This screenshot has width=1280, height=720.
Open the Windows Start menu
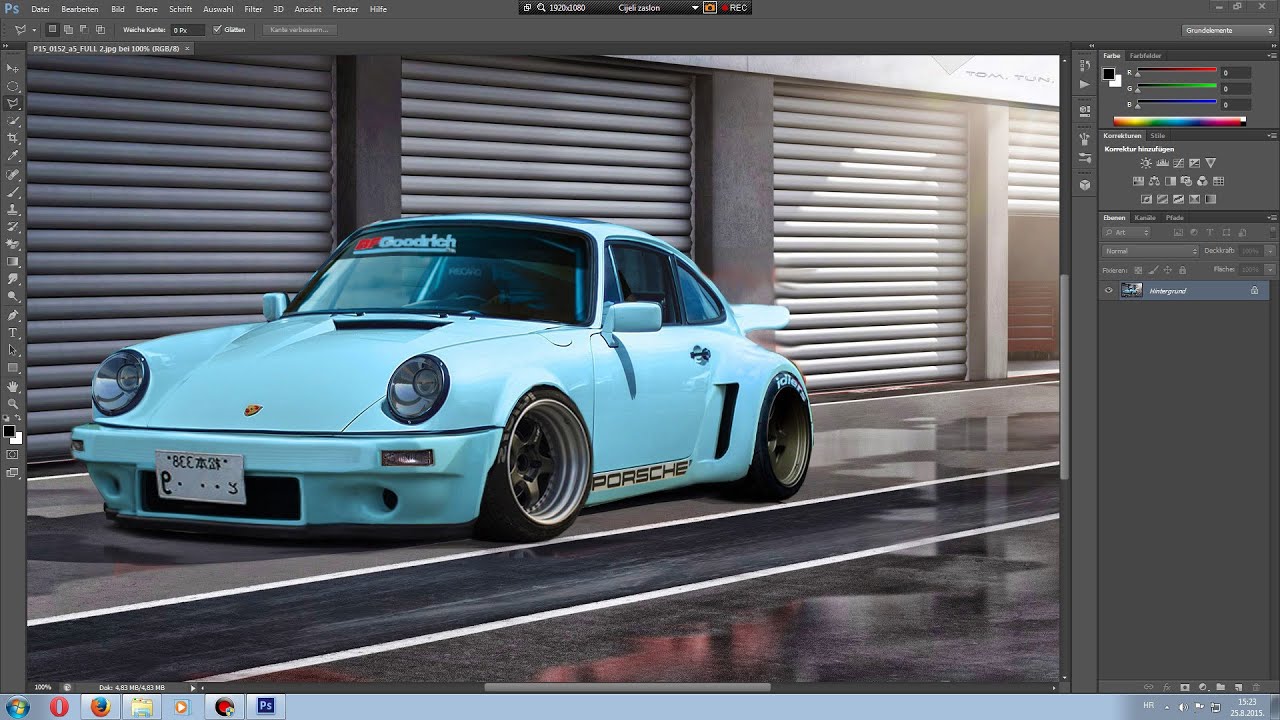point(17,707)
